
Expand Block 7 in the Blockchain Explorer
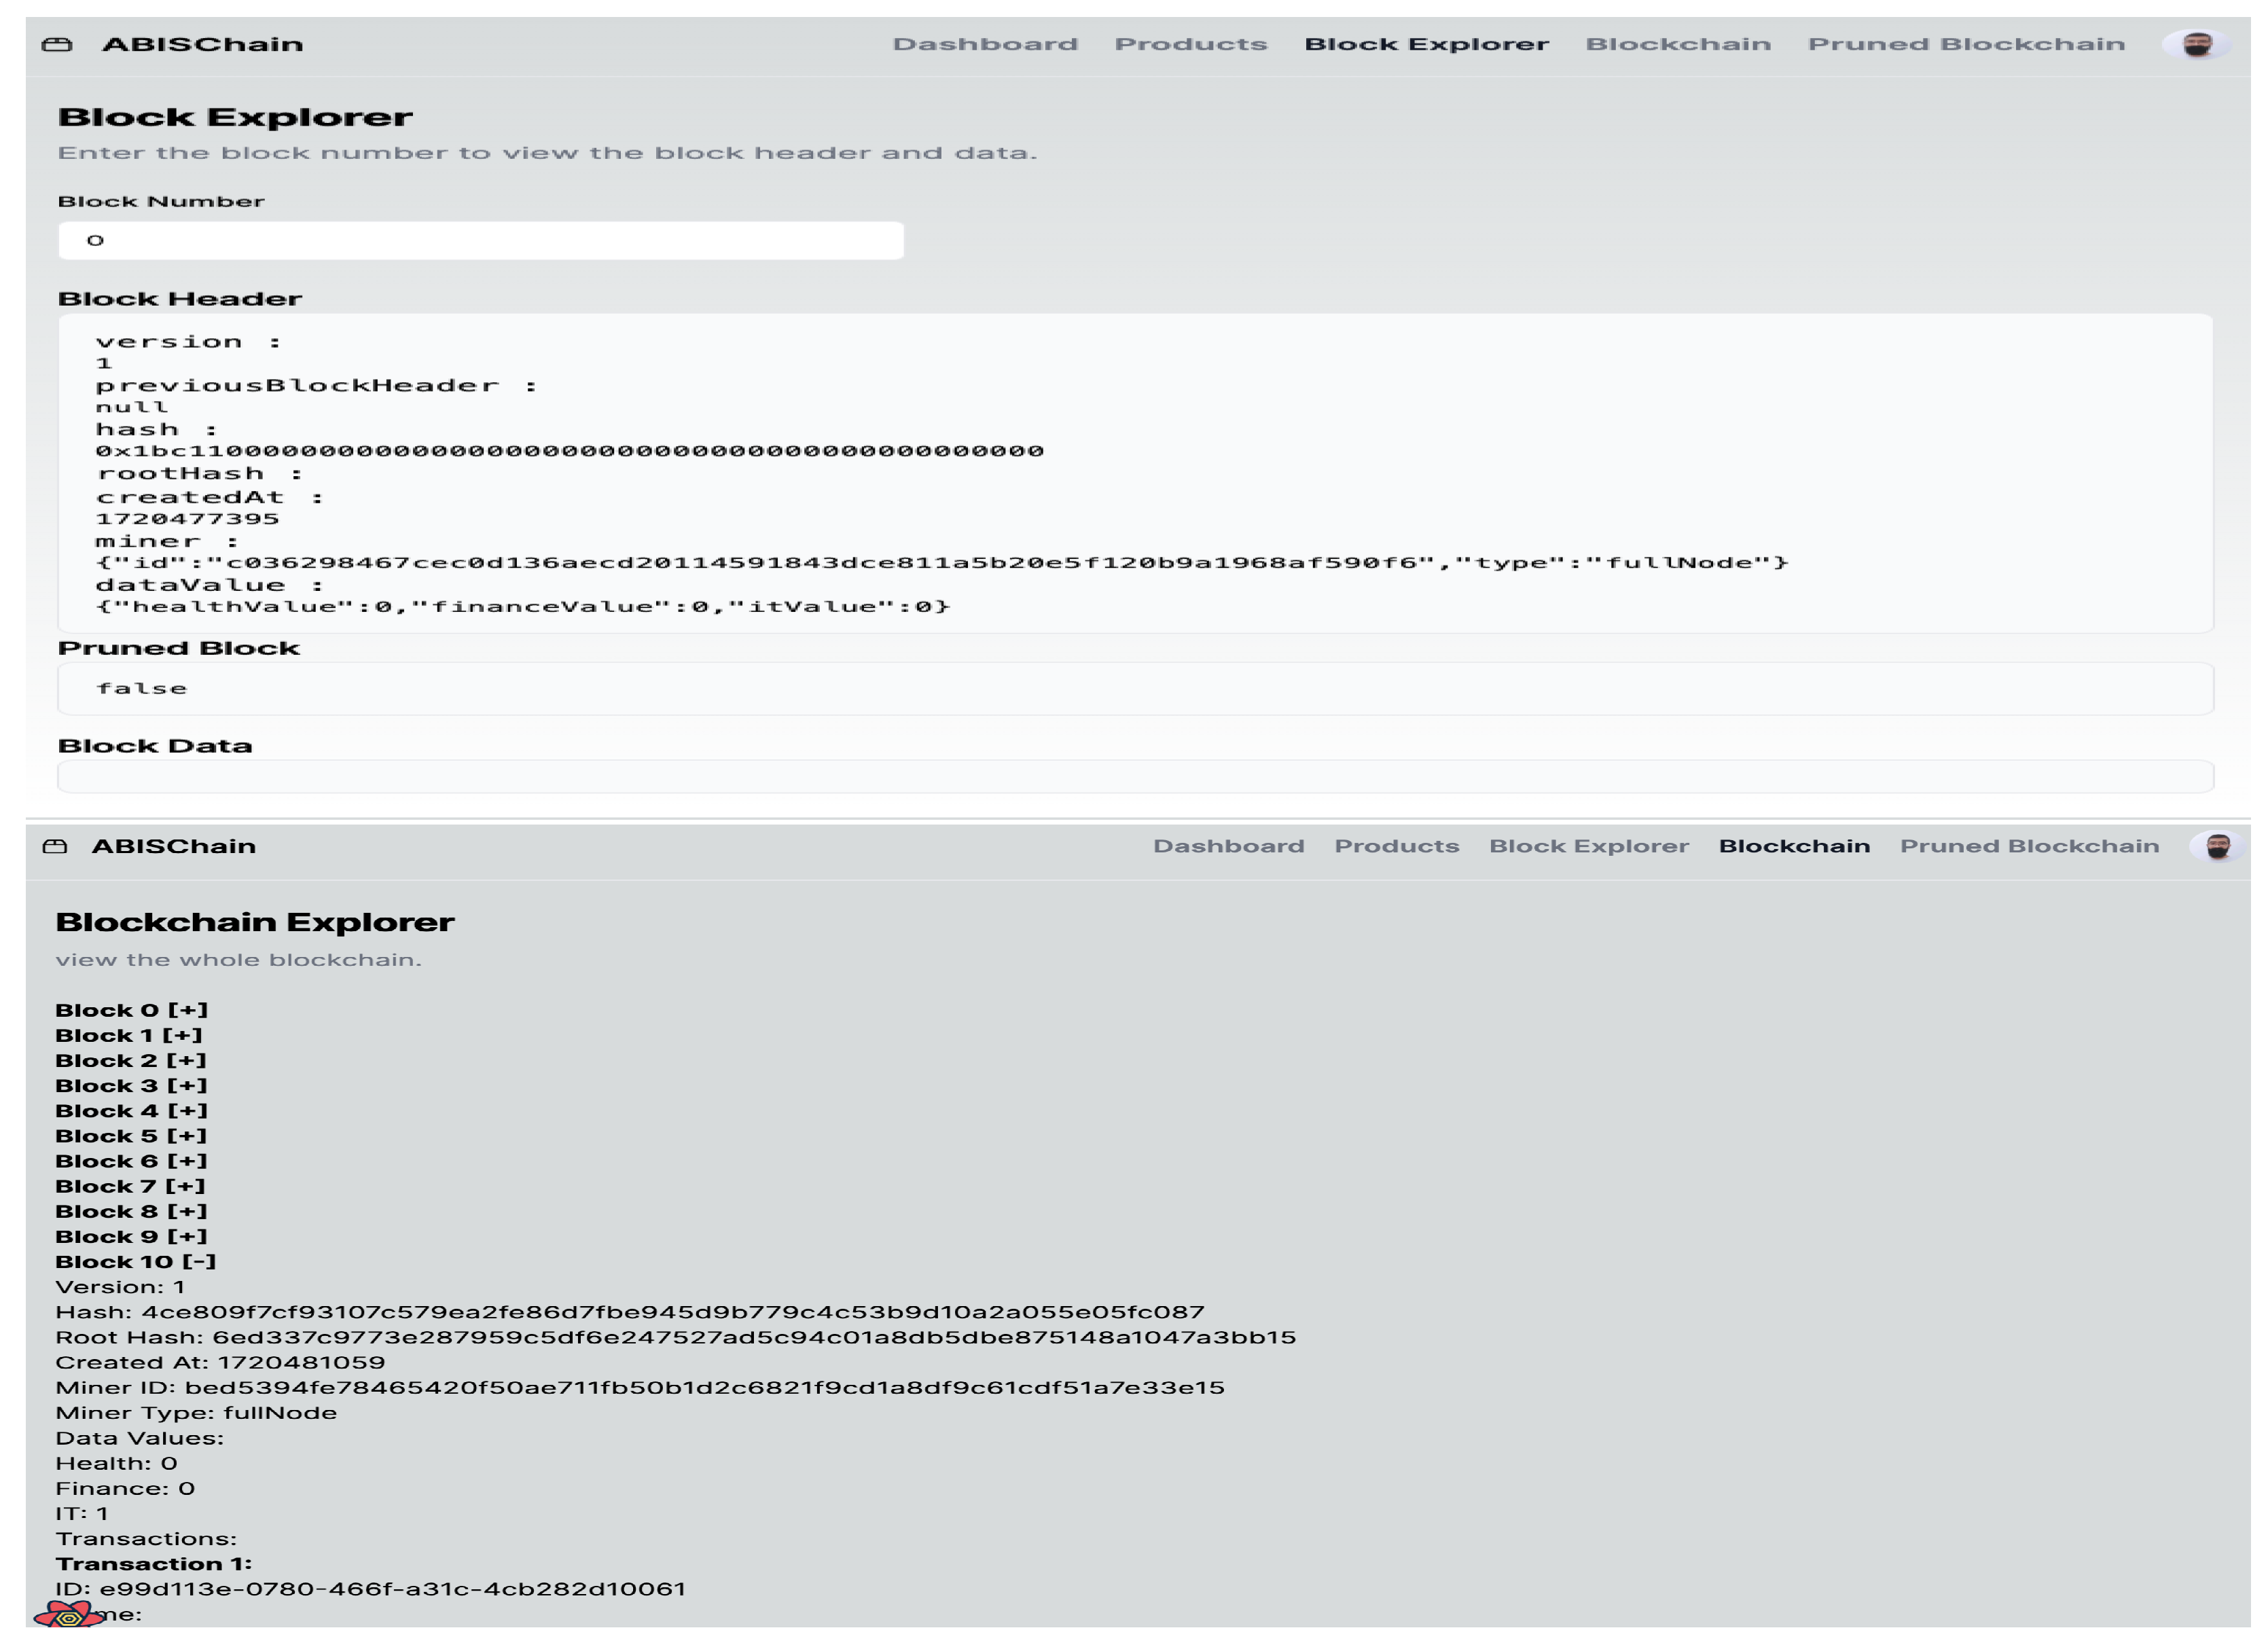130,1187
